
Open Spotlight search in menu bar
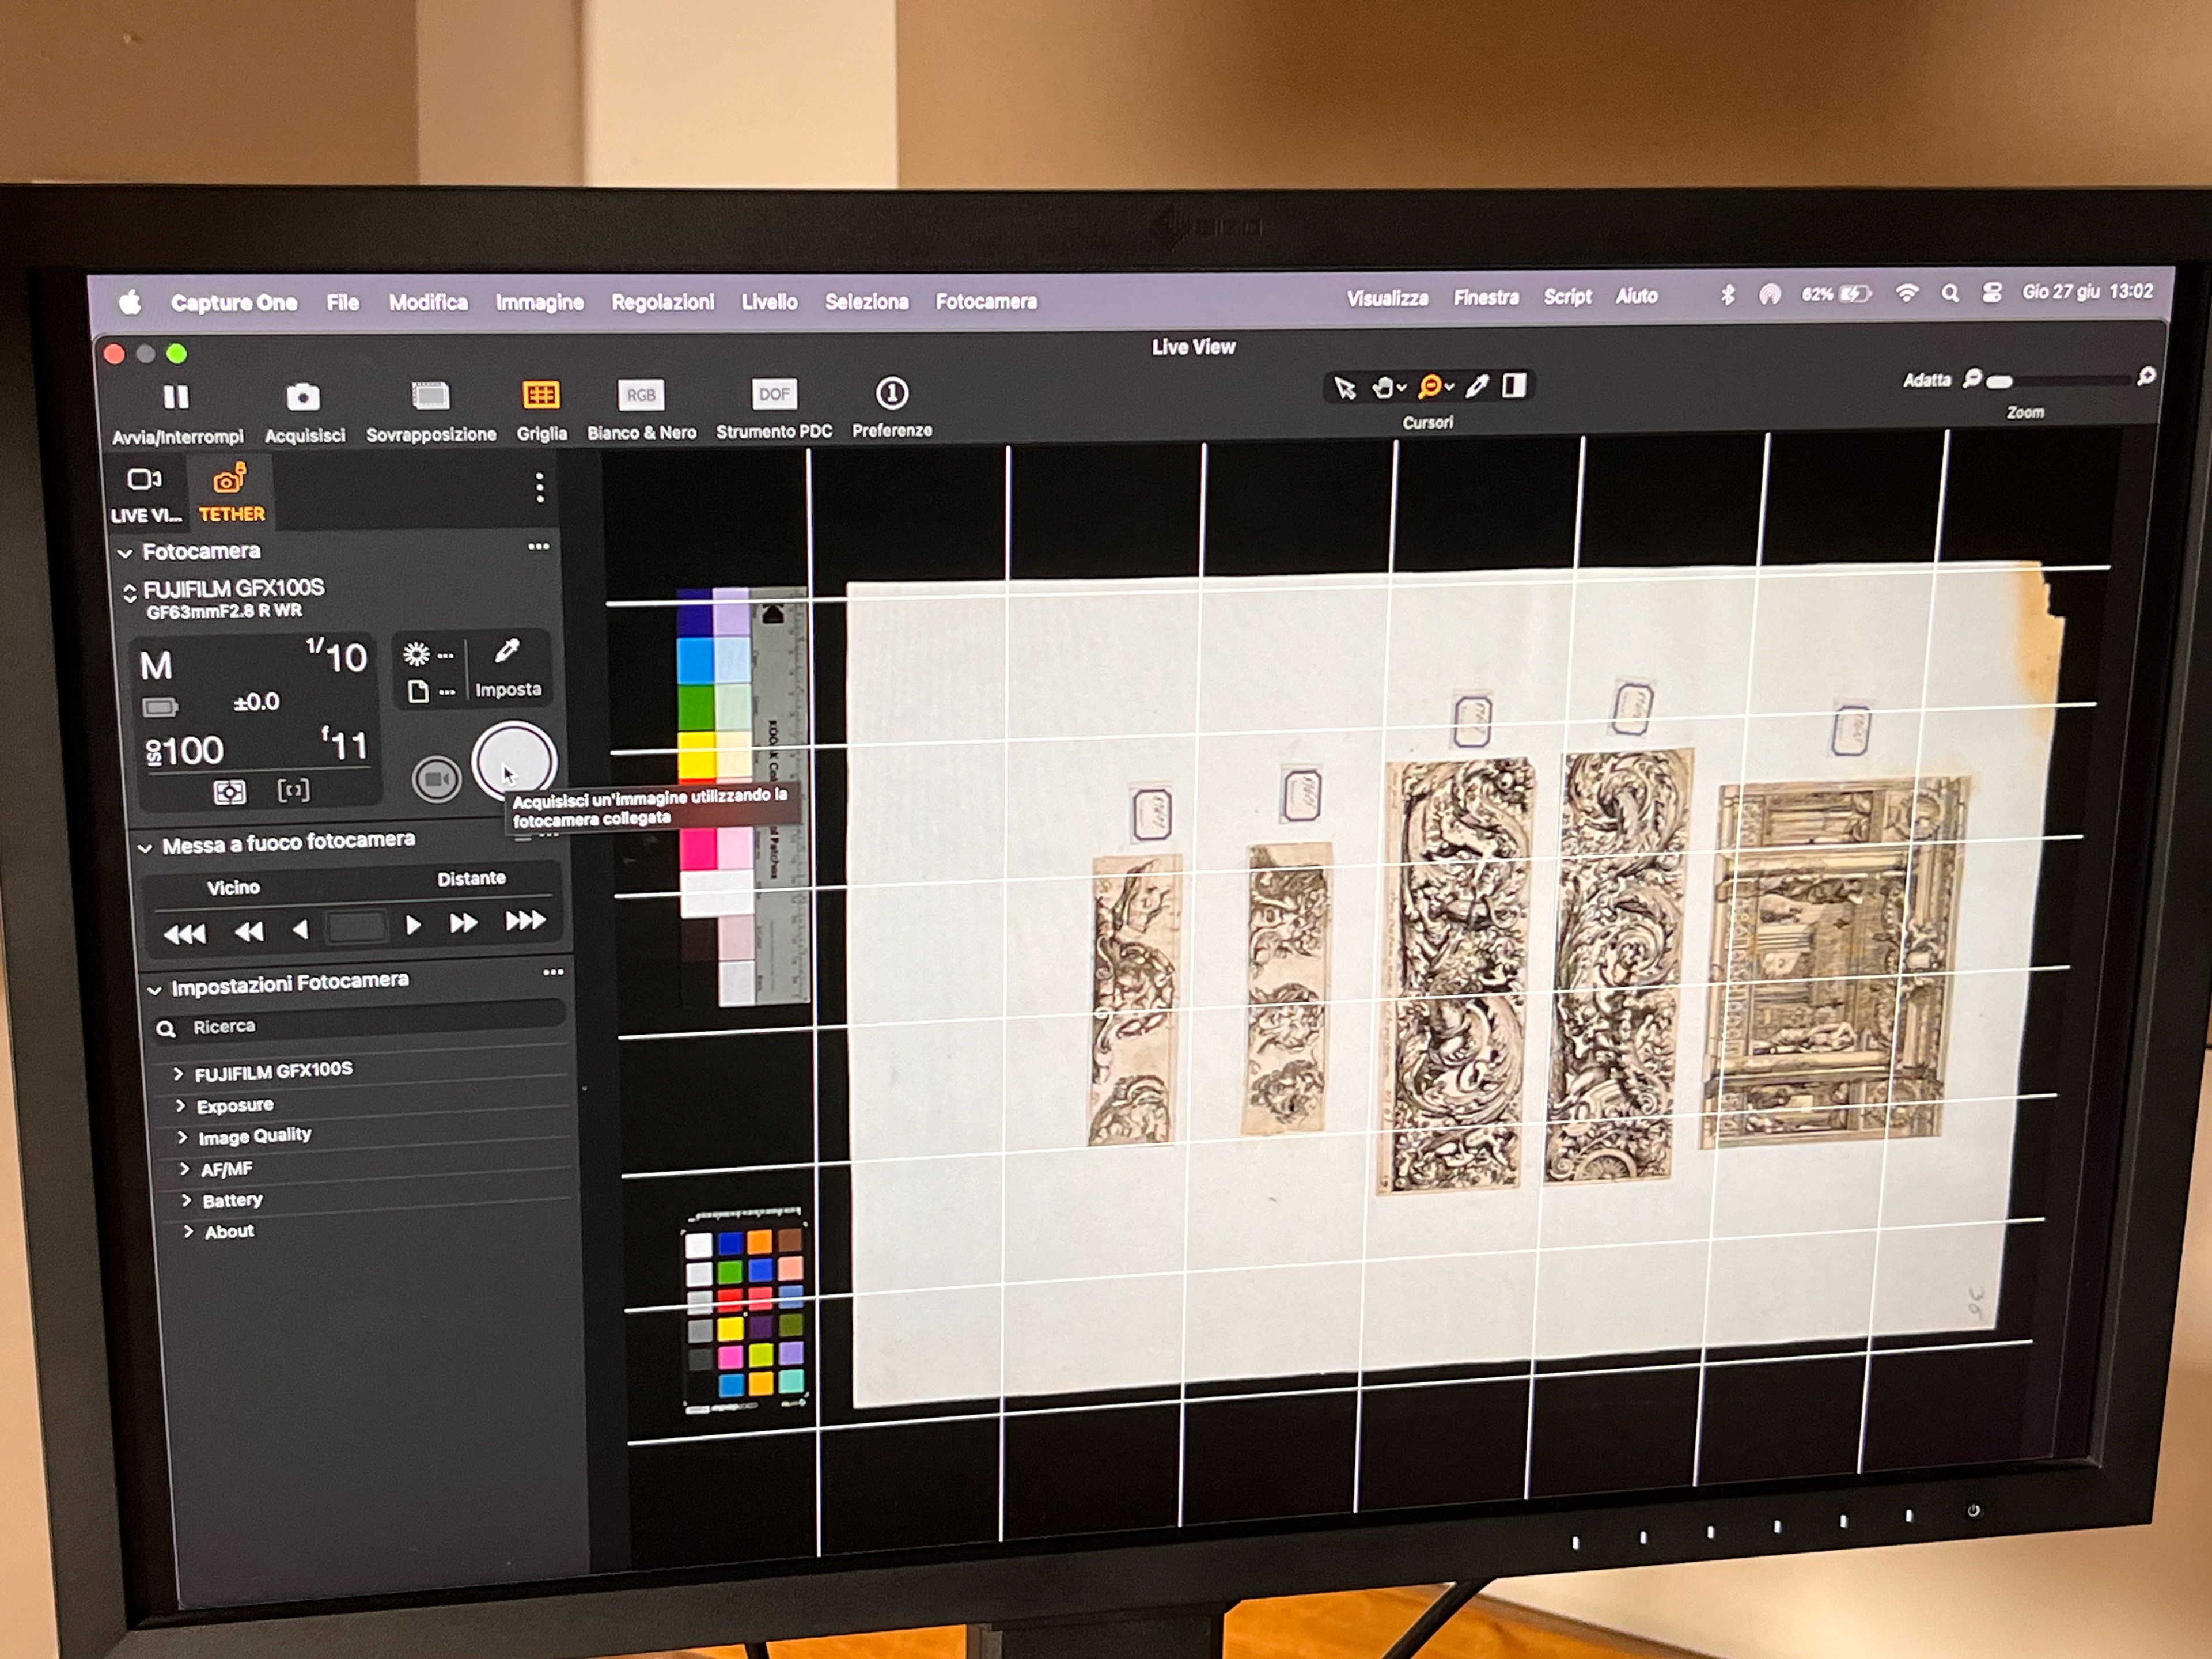tap(1949, 293)
